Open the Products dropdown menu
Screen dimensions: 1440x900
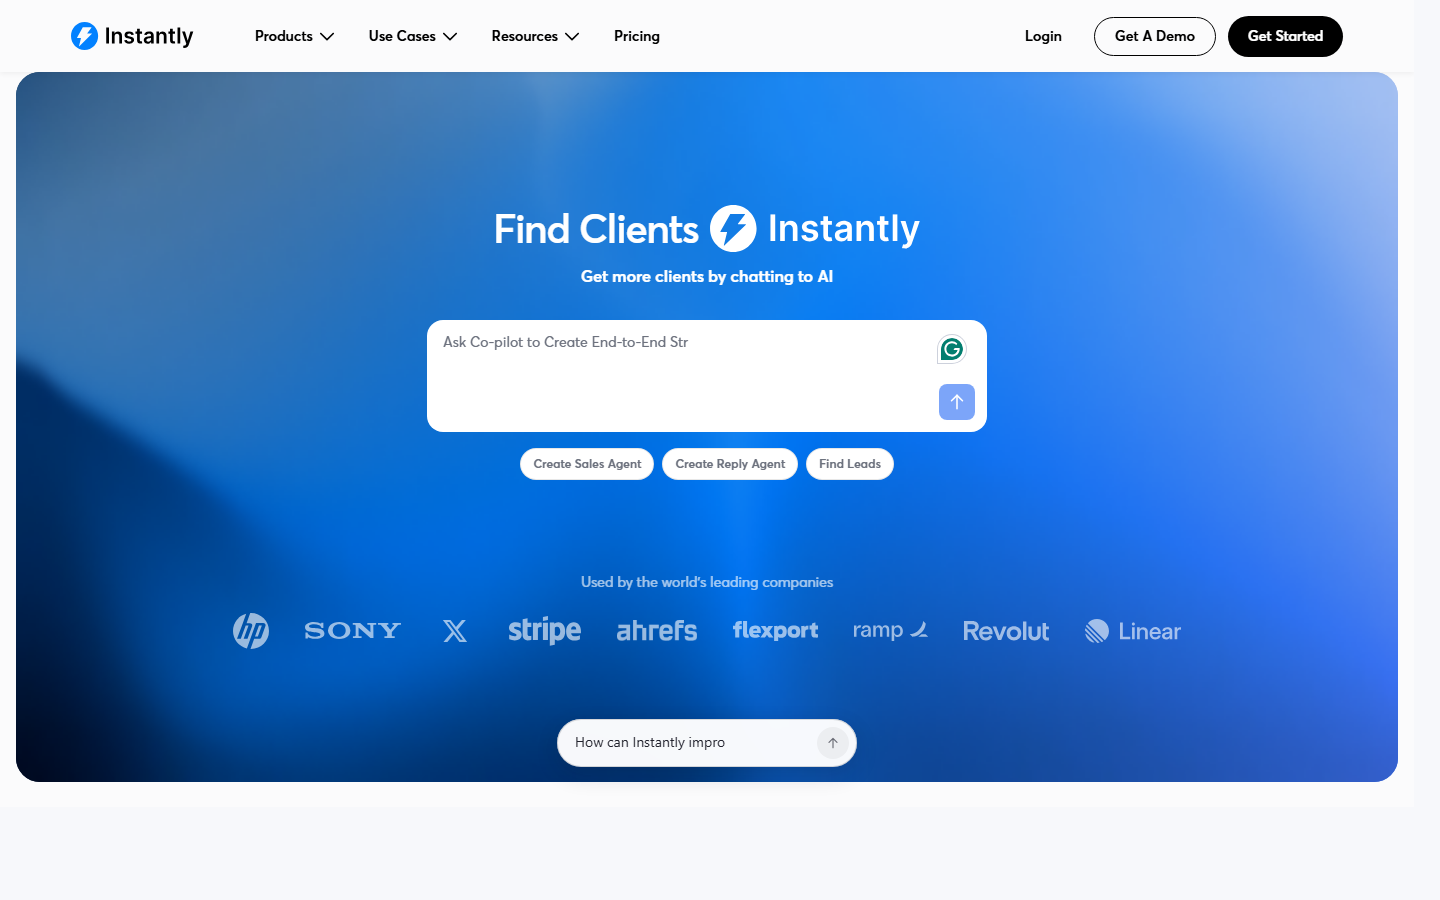point(294,36)
